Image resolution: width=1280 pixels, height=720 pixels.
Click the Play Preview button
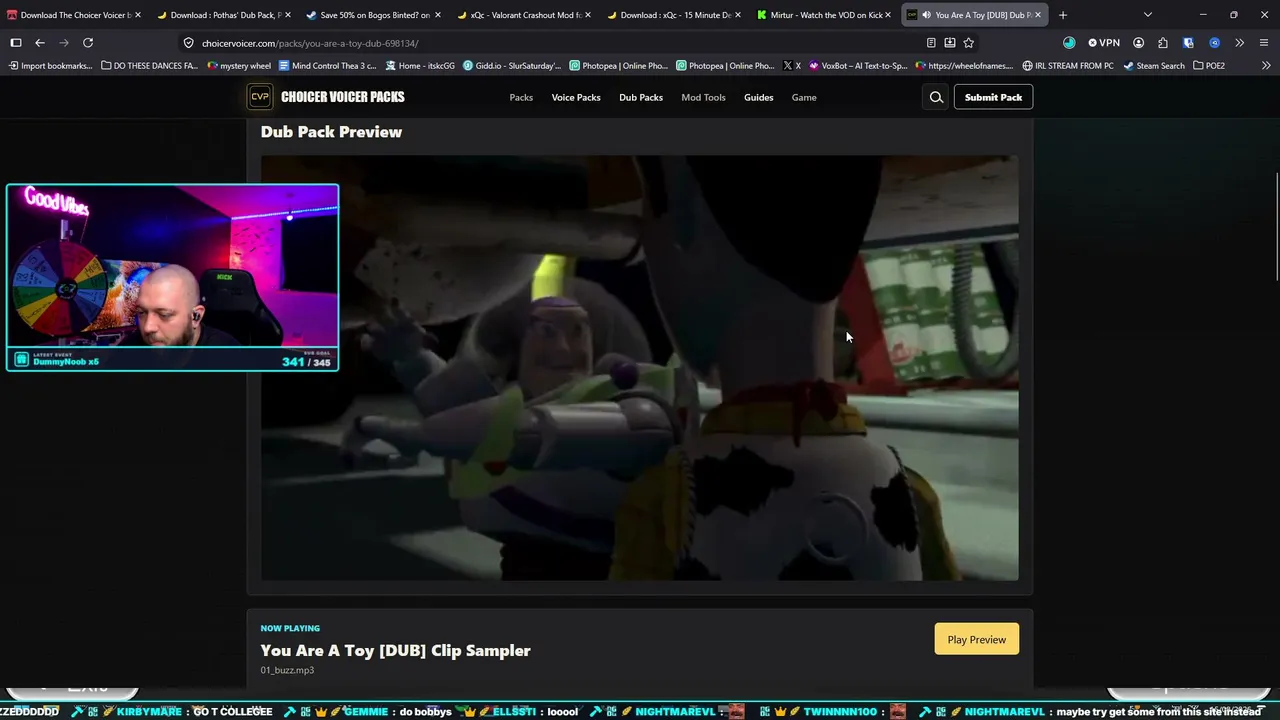tap(977, 640)
